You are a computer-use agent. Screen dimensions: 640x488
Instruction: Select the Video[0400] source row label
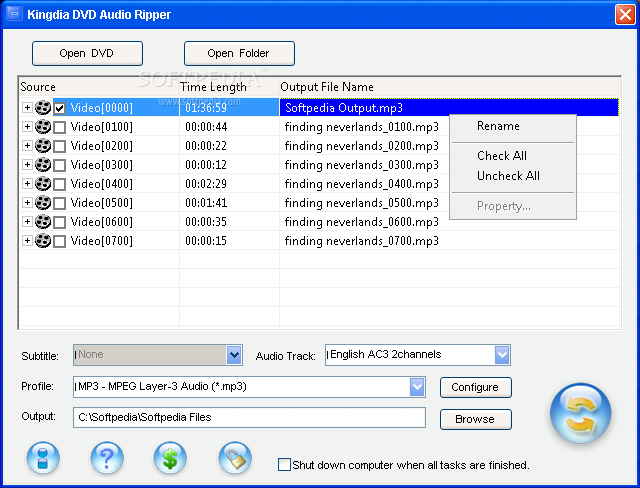[x=102, y=184]
